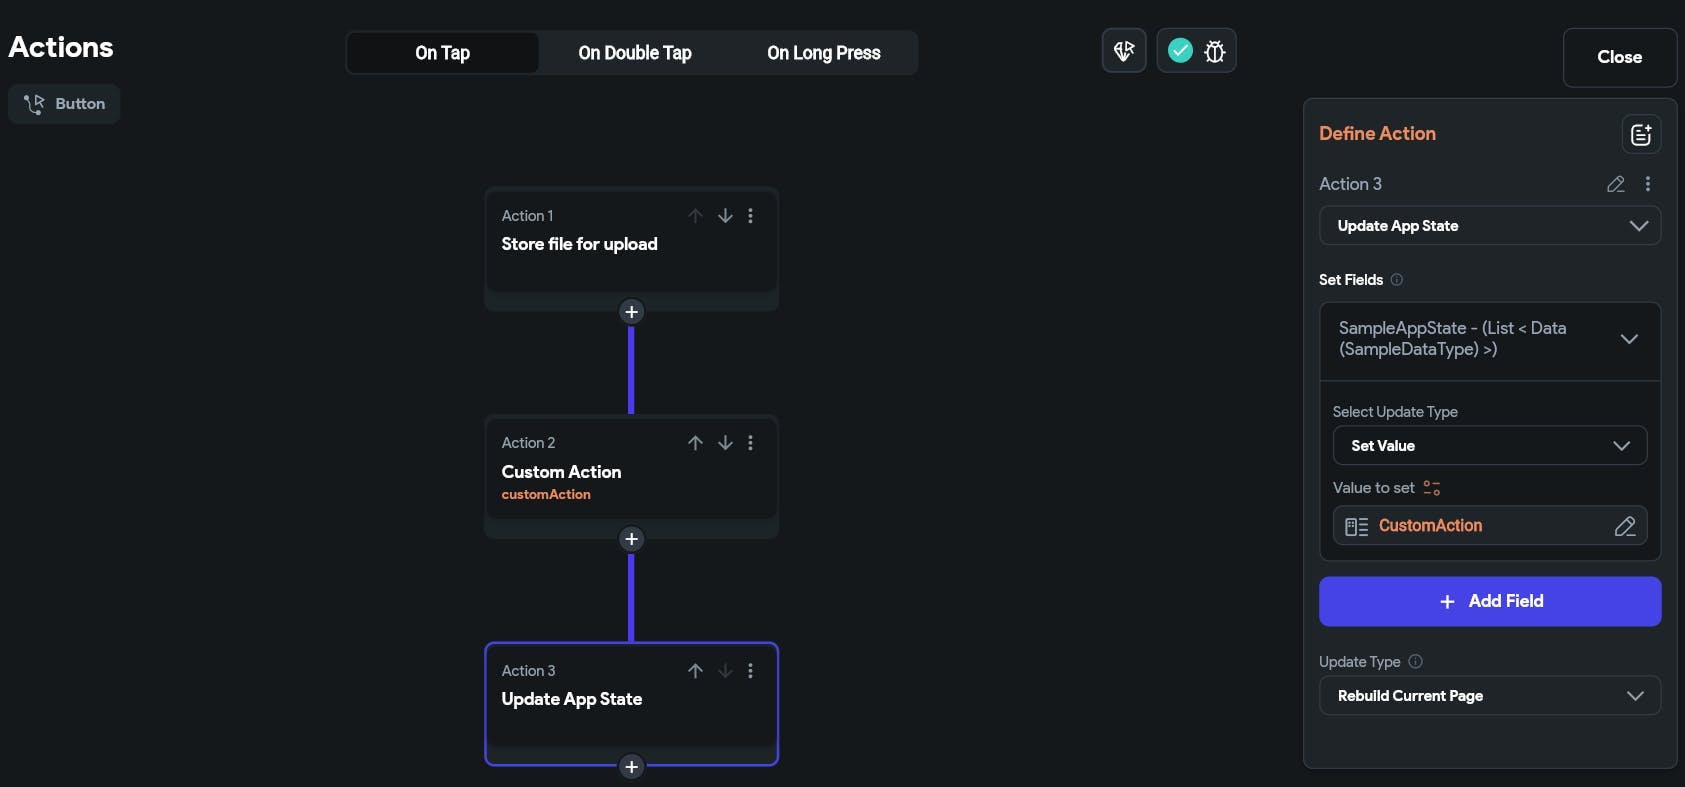Click the plus icon below Action 1

(x=631, y=312)
